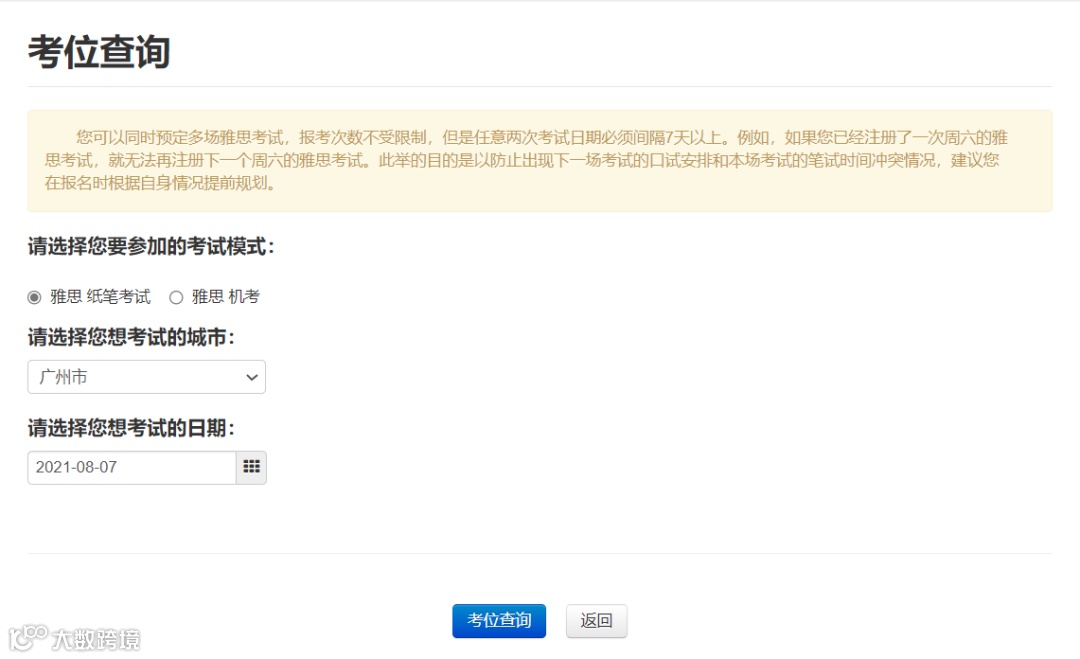Click the 2021-08-07 date field
The image size is (1080, 659).
pos(132,468)
